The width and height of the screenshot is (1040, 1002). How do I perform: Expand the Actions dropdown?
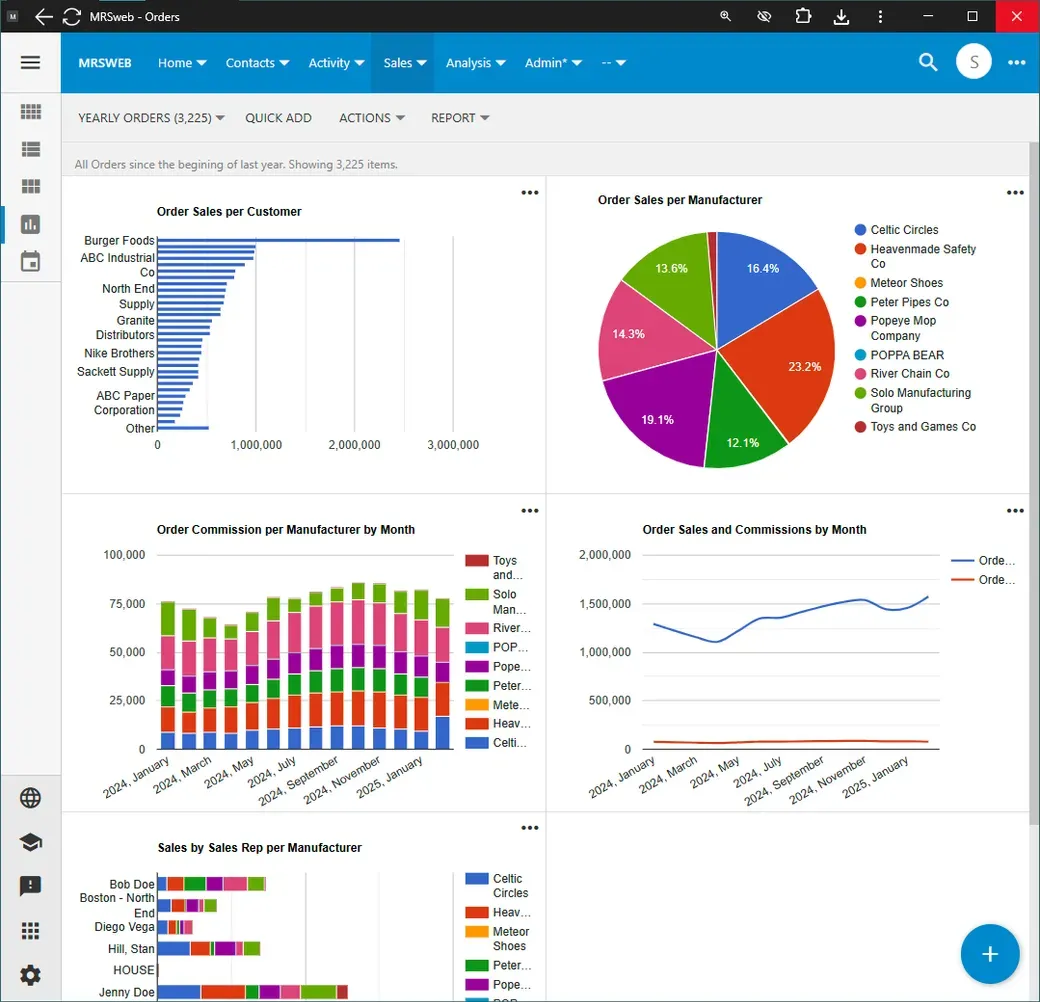coord(371,117)
